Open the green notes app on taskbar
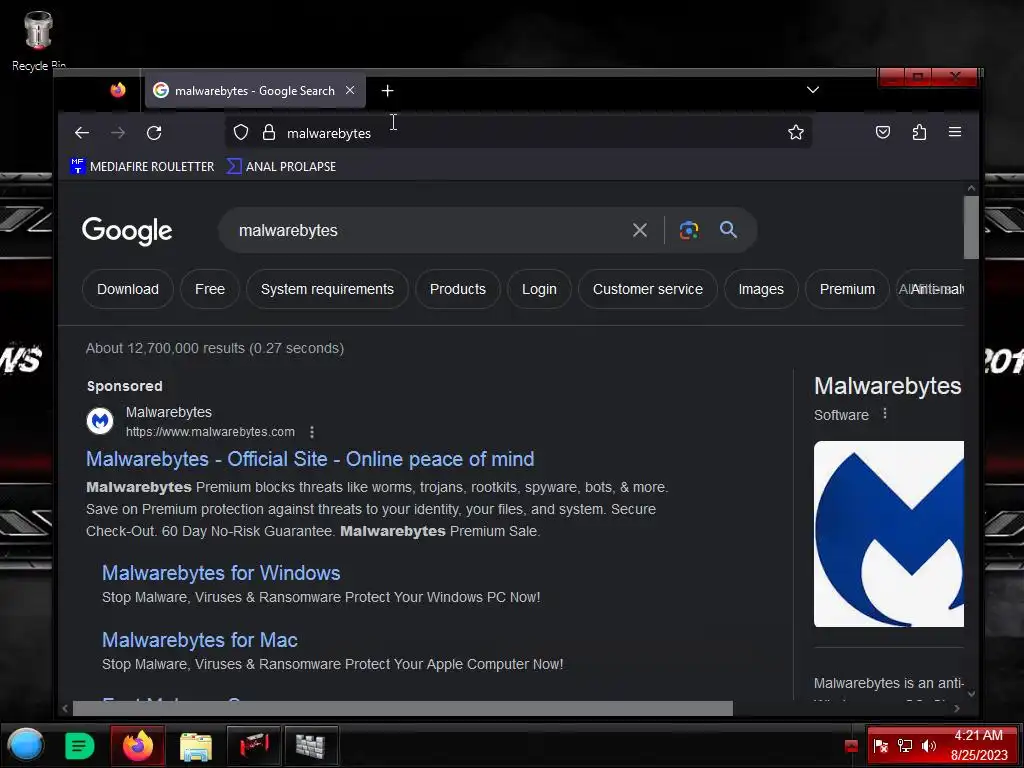 80,746
